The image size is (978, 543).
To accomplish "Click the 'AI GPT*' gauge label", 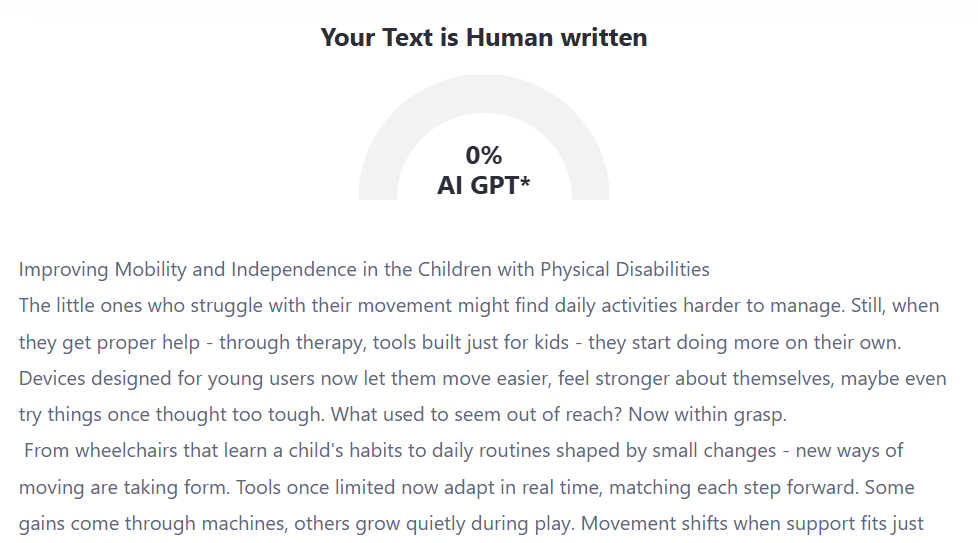I will (x=483, y=185).
